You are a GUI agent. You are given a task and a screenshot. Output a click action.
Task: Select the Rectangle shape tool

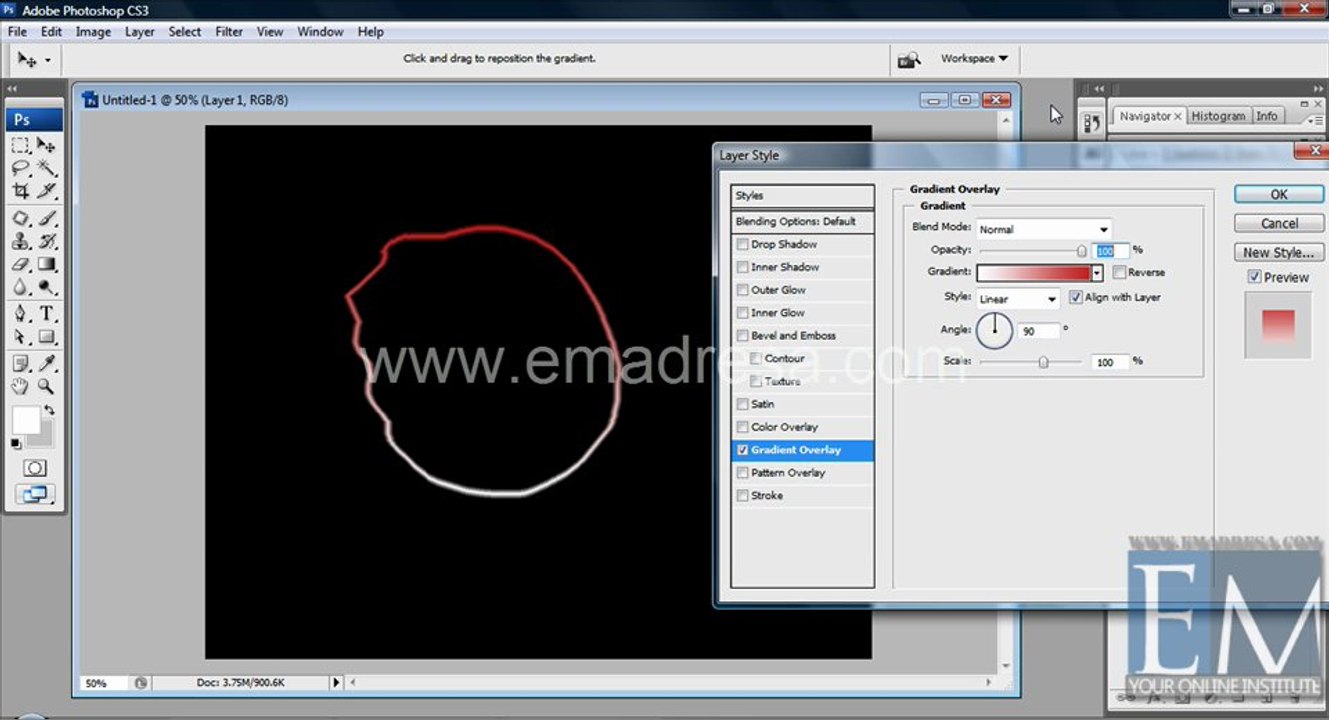(x=47, y=337)
